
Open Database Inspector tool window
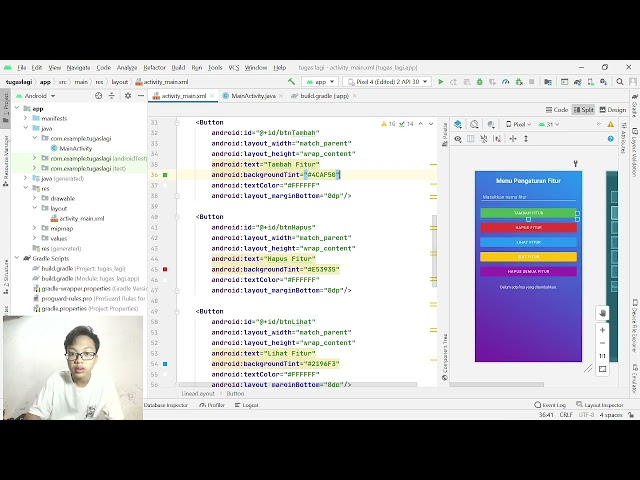coord(166,405)
